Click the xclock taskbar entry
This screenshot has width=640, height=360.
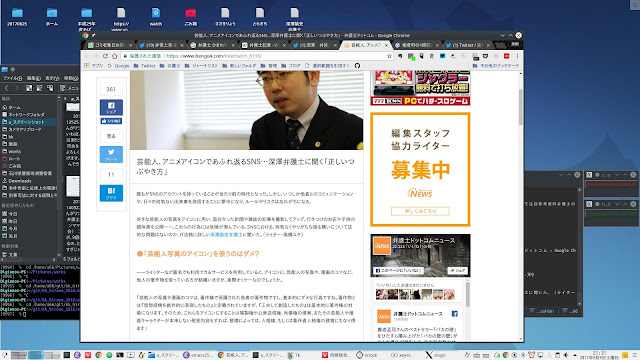(x=367, y=355)
